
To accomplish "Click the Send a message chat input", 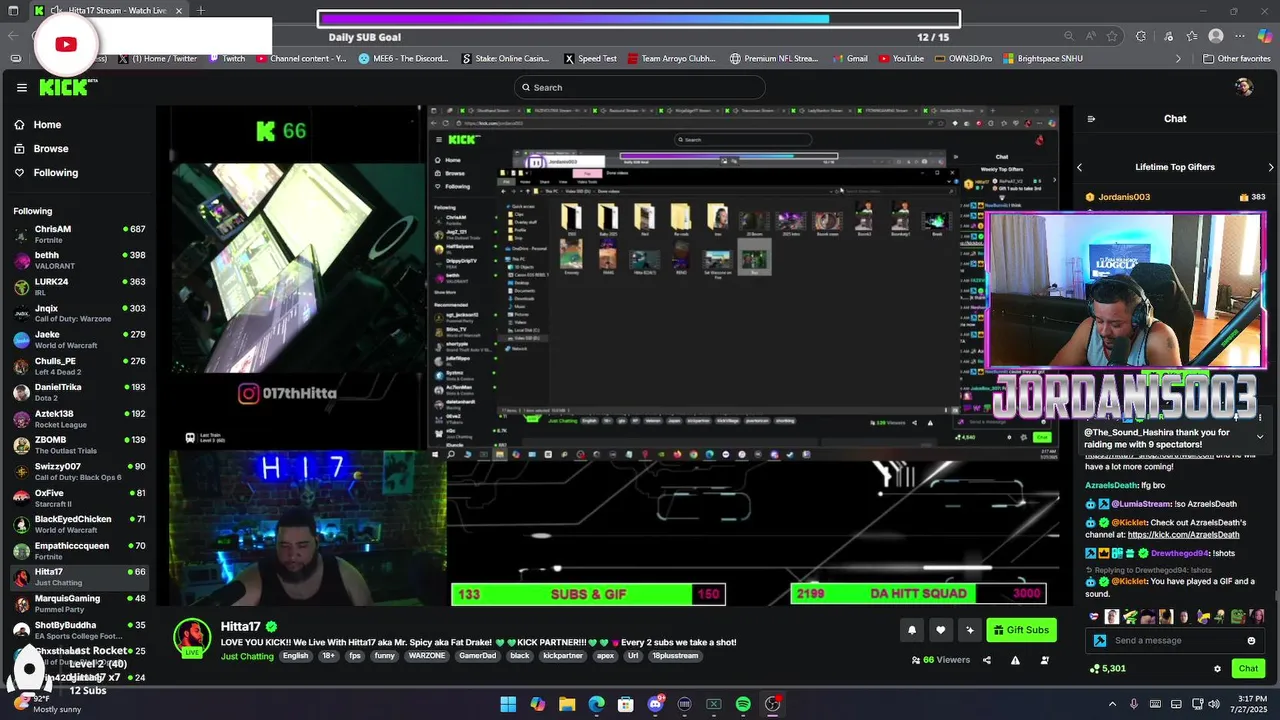I will coord(1175,641).
